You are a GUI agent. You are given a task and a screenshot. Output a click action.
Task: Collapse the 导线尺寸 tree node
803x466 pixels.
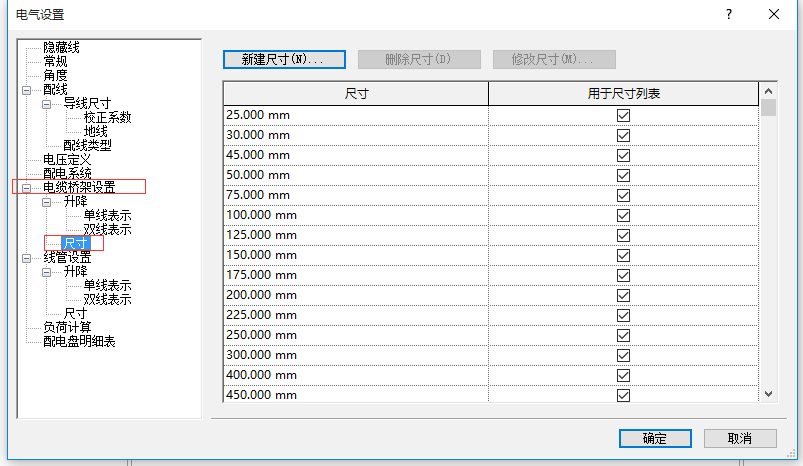47,104
